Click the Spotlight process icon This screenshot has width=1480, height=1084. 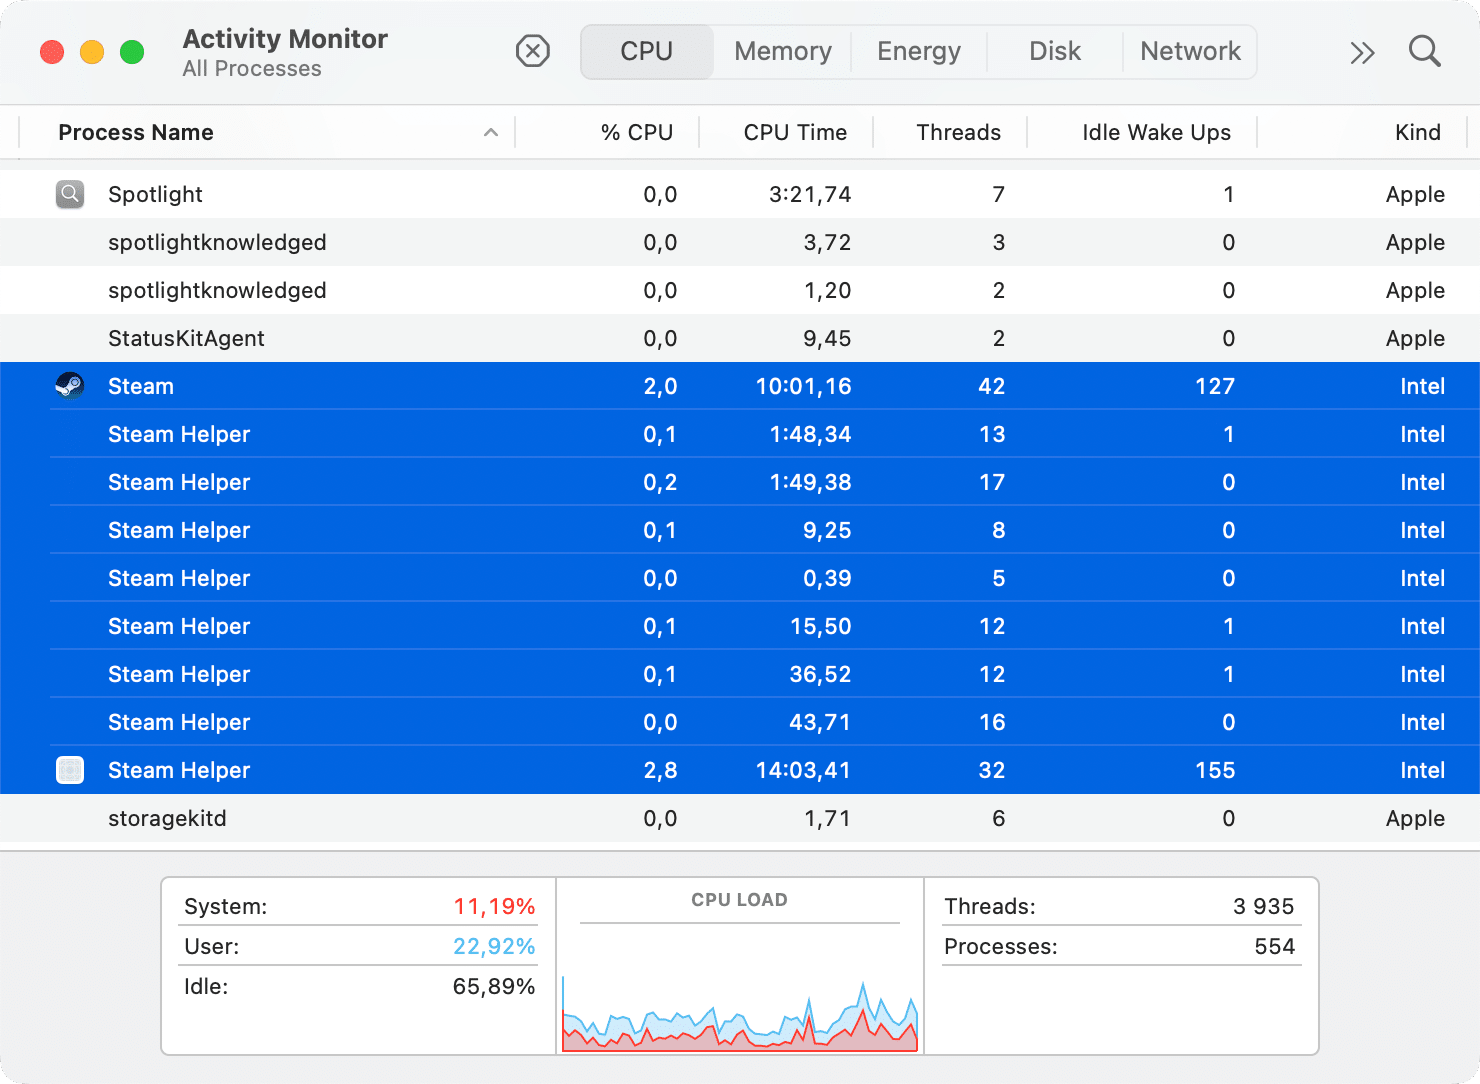point(70,194)
